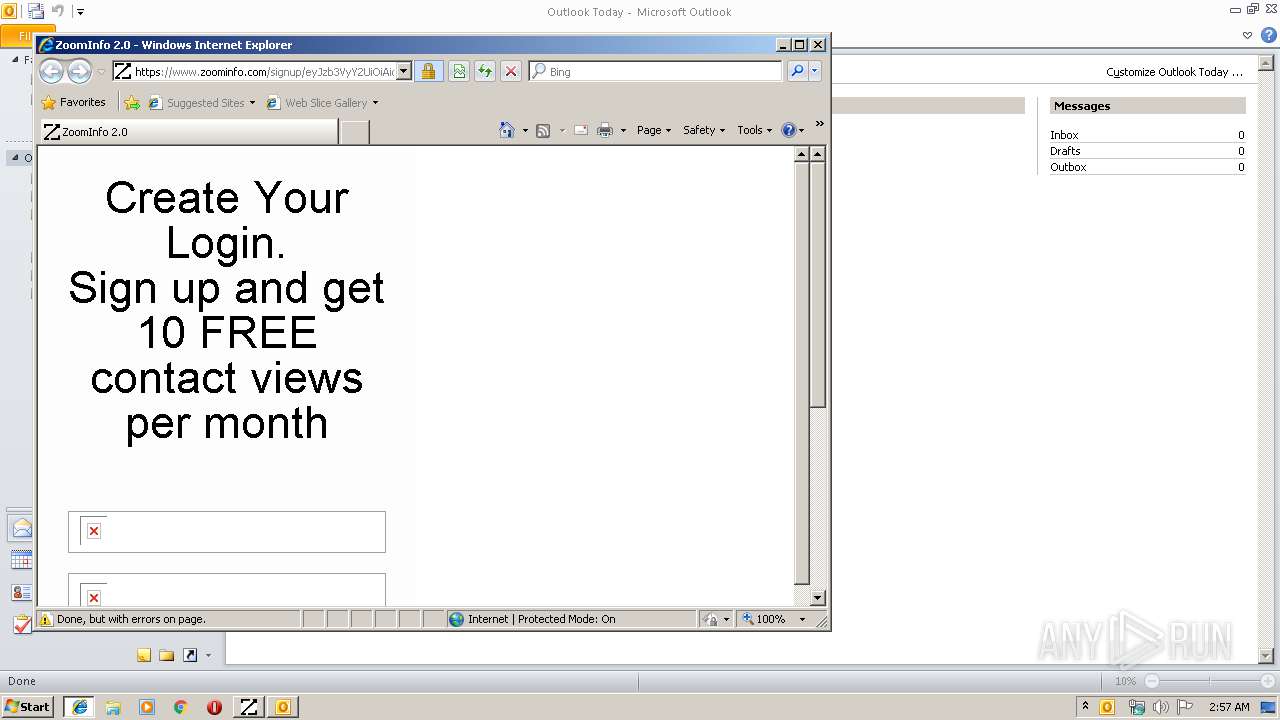Expand the address bar URL dropdown

point(404,71)
